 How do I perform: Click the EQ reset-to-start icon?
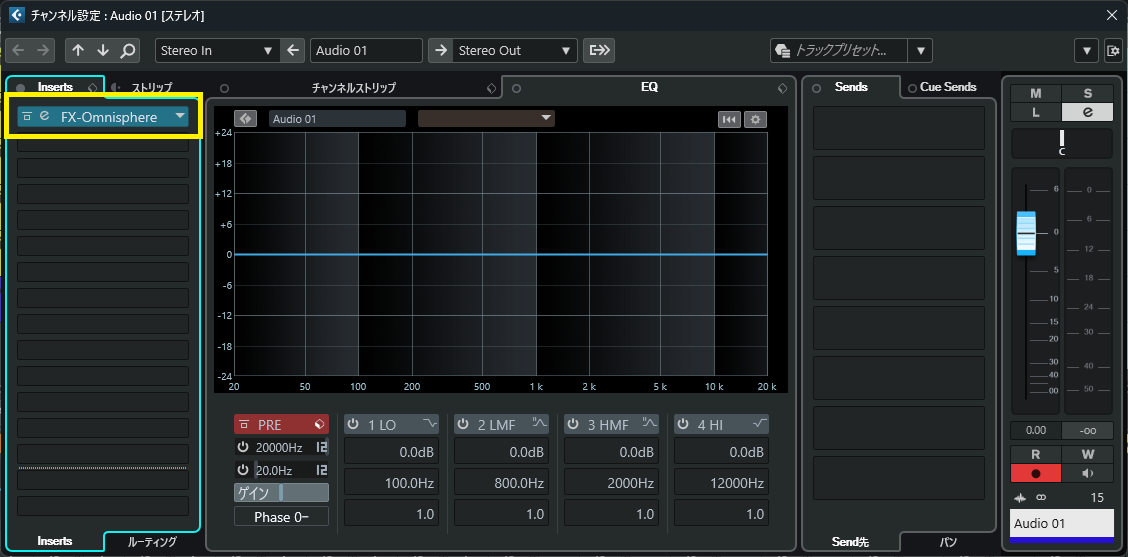[730, 119]
